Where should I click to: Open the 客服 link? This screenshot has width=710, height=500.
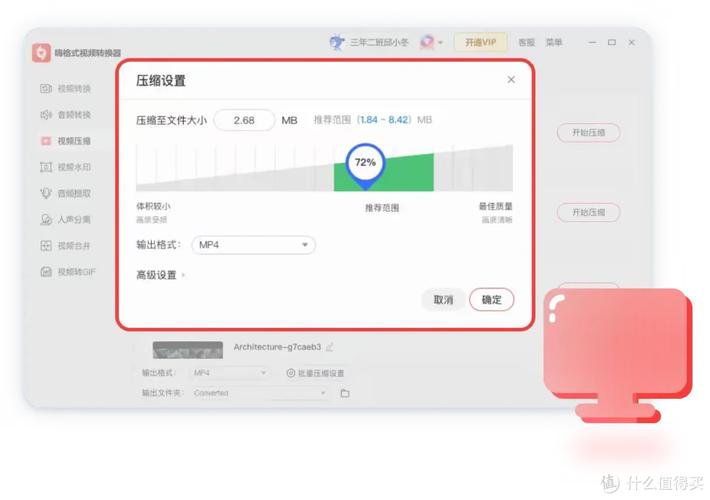point(526,43)
